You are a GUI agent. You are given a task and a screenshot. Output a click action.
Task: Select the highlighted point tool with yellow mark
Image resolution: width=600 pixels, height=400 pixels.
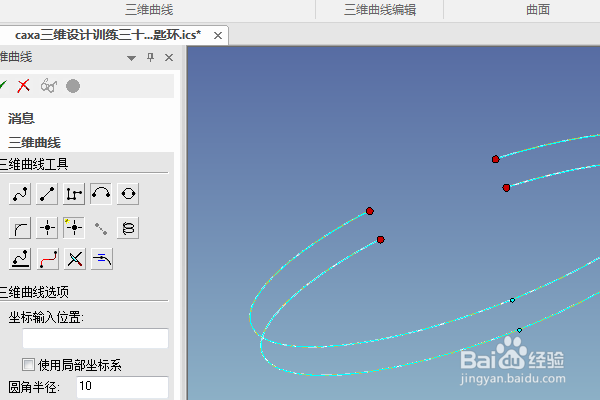tap(74, 228)
